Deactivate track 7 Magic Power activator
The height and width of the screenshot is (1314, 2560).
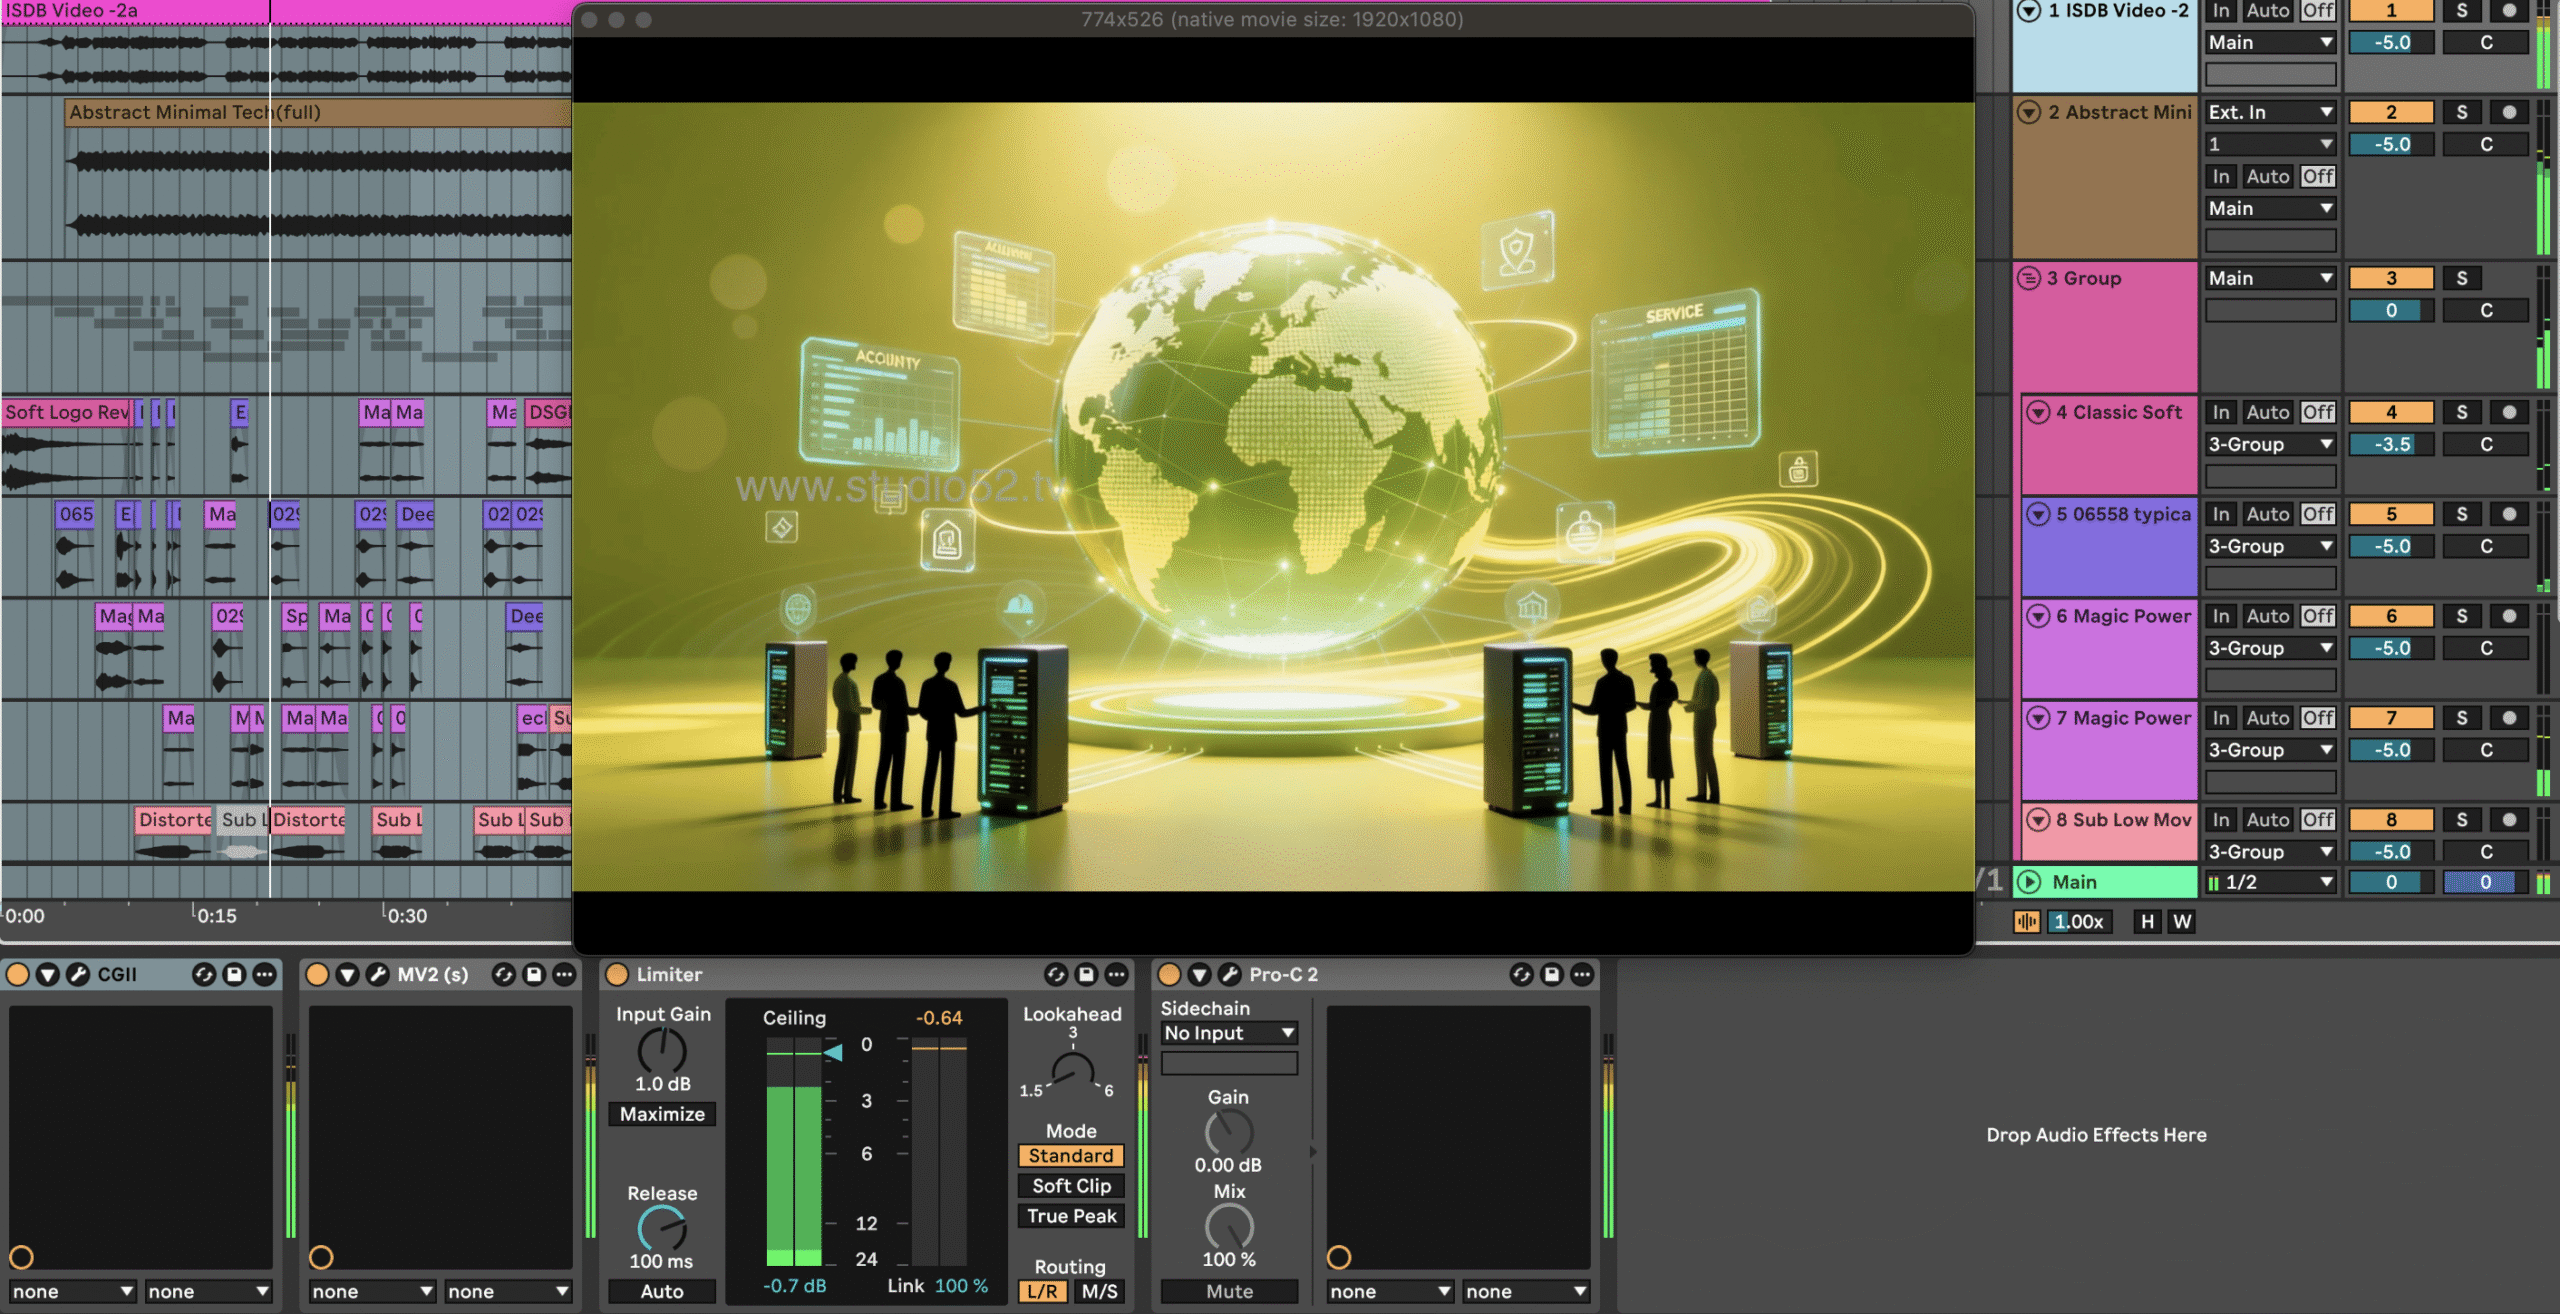pos(2390,718)
